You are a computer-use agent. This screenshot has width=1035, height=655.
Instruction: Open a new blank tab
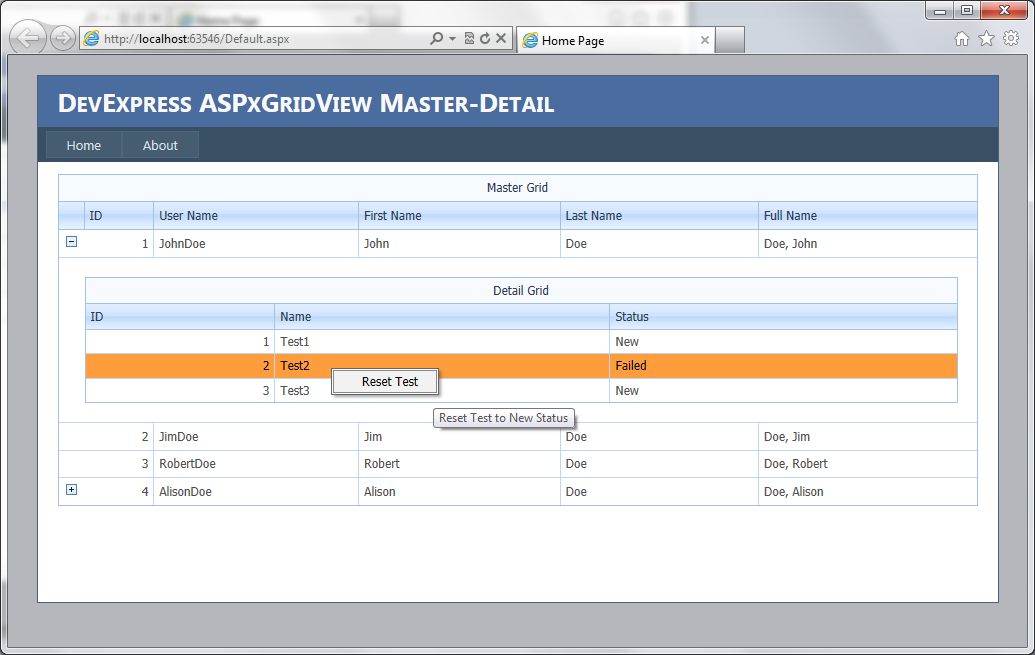pyautogui.click(x=730, y=40)
